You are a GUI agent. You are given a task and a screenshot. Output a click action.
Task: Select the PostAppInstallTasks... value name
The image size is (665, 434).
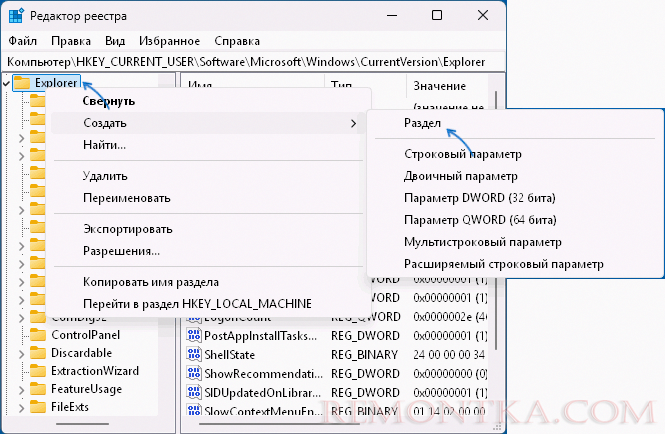point(260,336)
